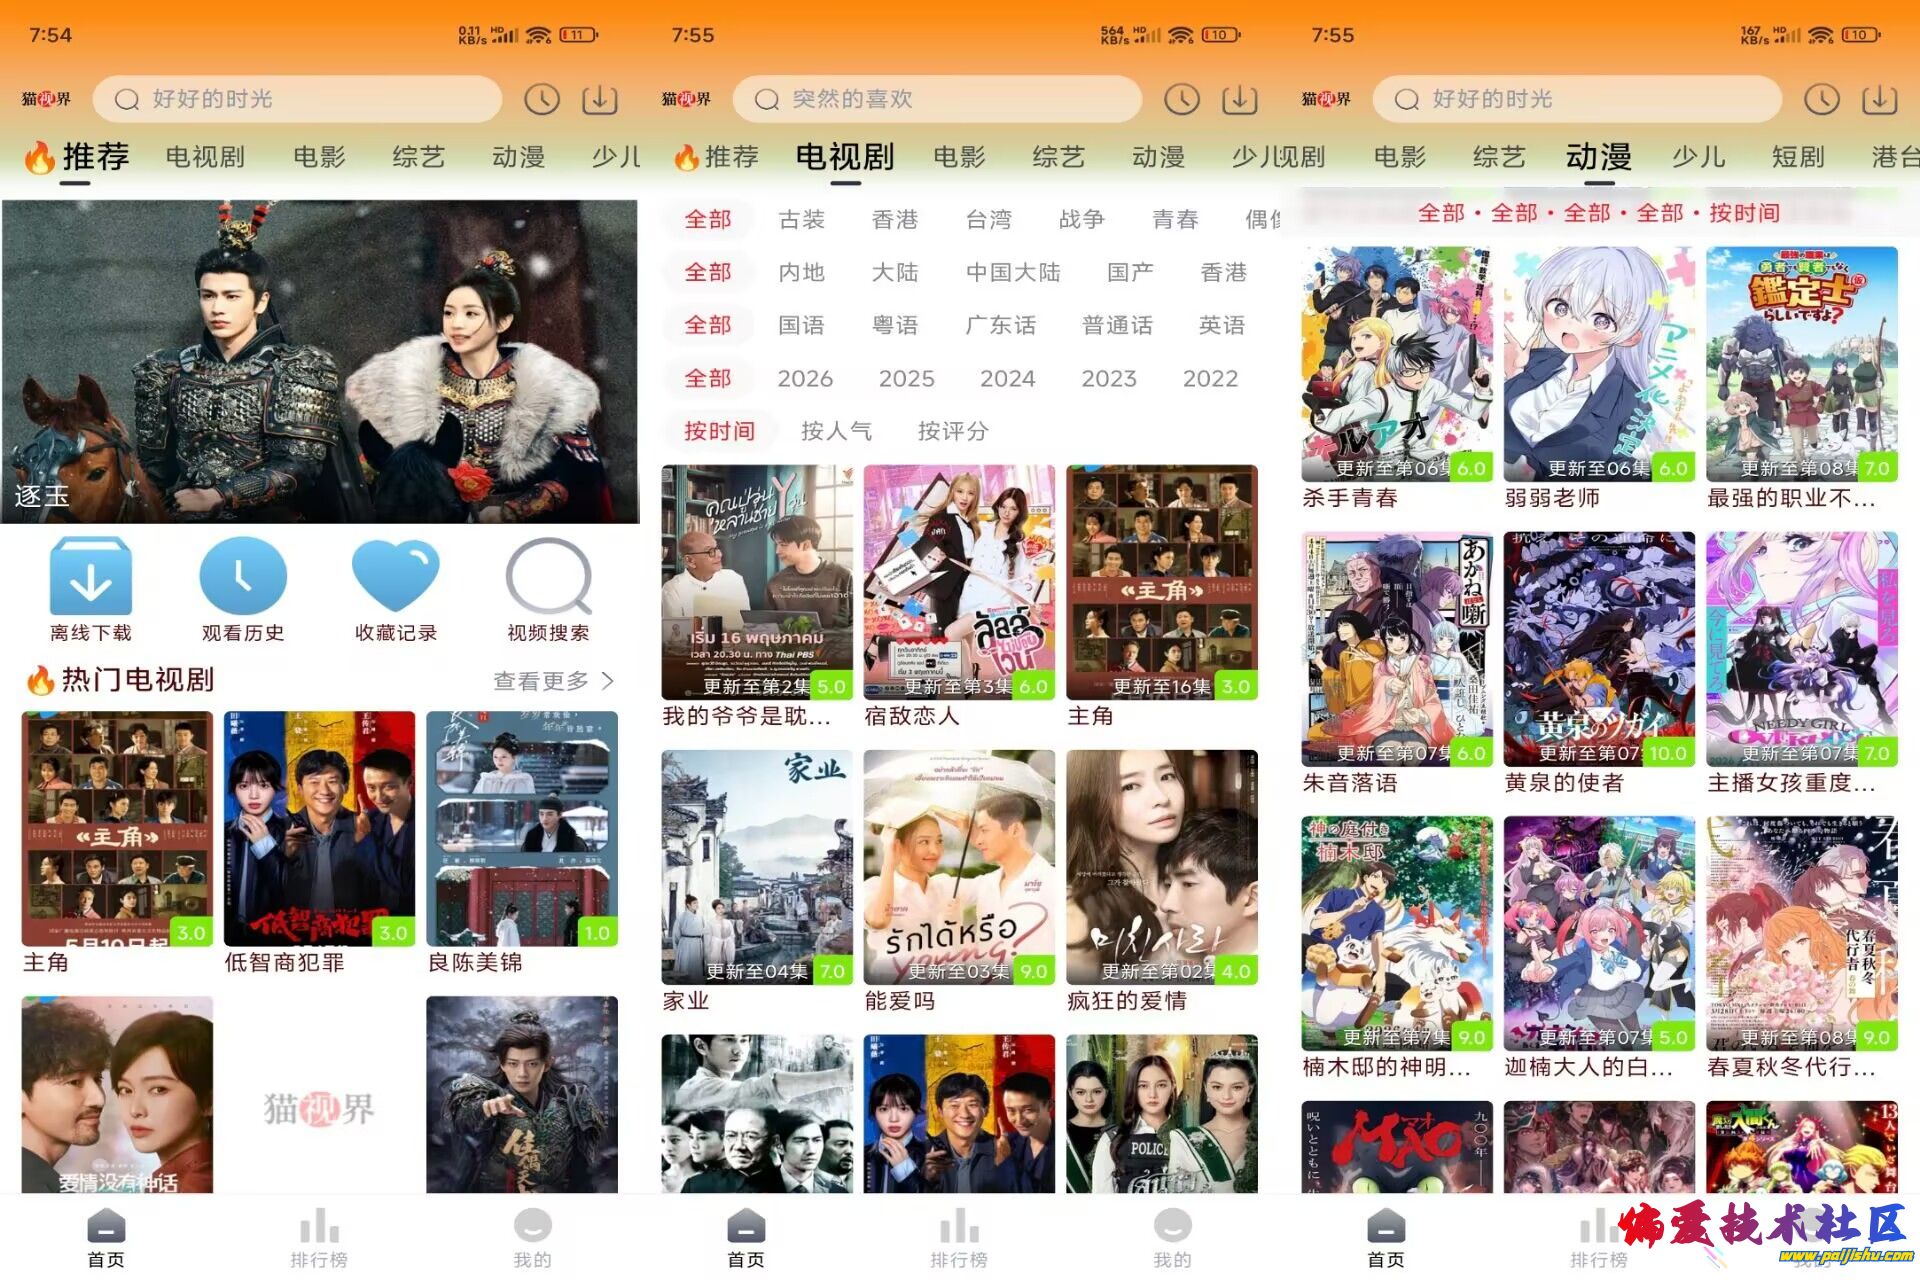
Task: Switch to 电视剧 tab on left screen
Action: click(205, 157)
